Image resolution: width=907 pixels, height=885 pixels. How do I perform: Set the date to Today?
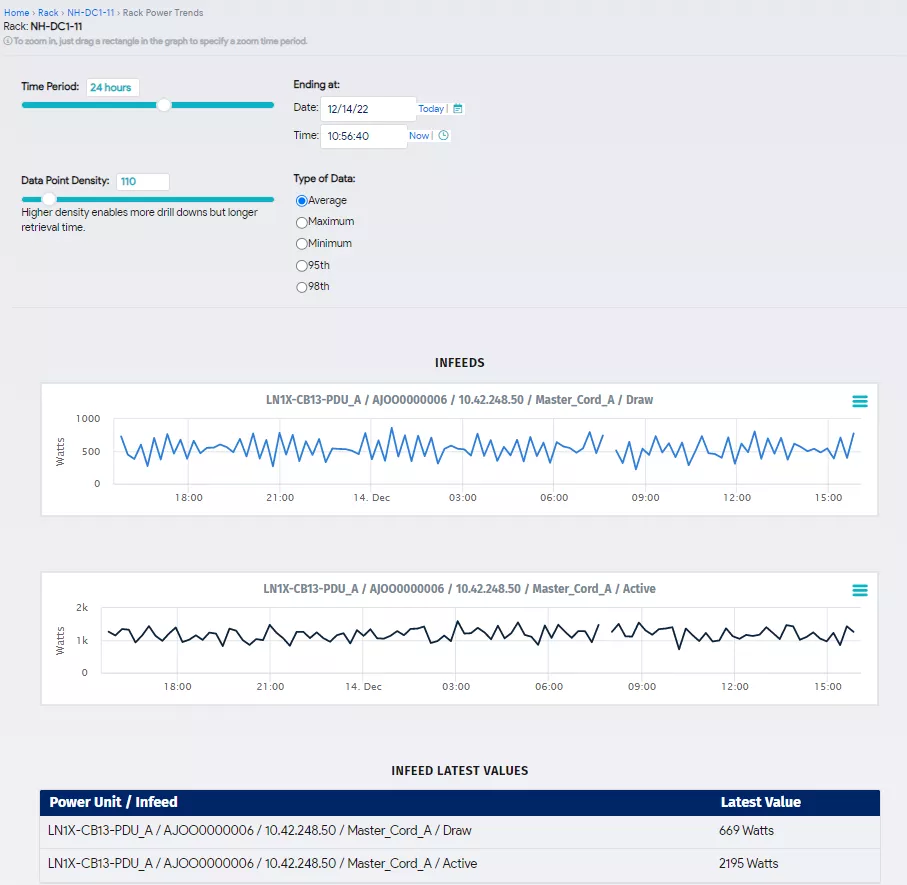[x=431, y=109]
